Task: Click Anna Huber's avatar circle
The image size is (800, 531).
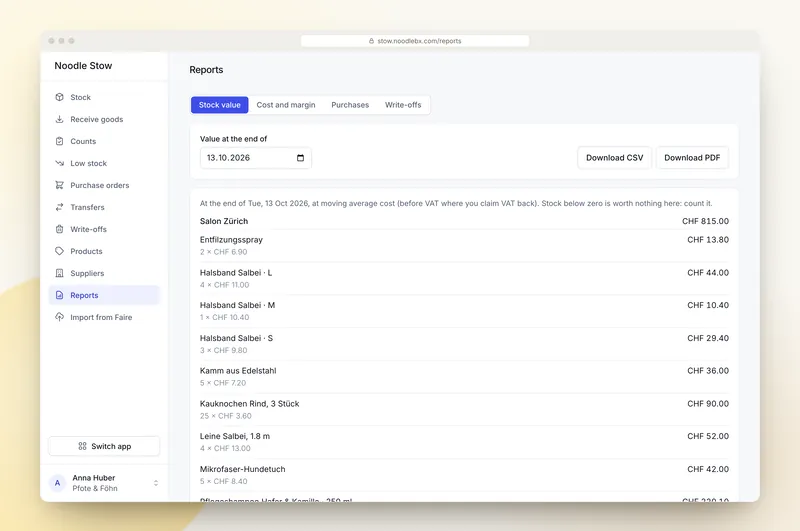Action: pos(58,483)
